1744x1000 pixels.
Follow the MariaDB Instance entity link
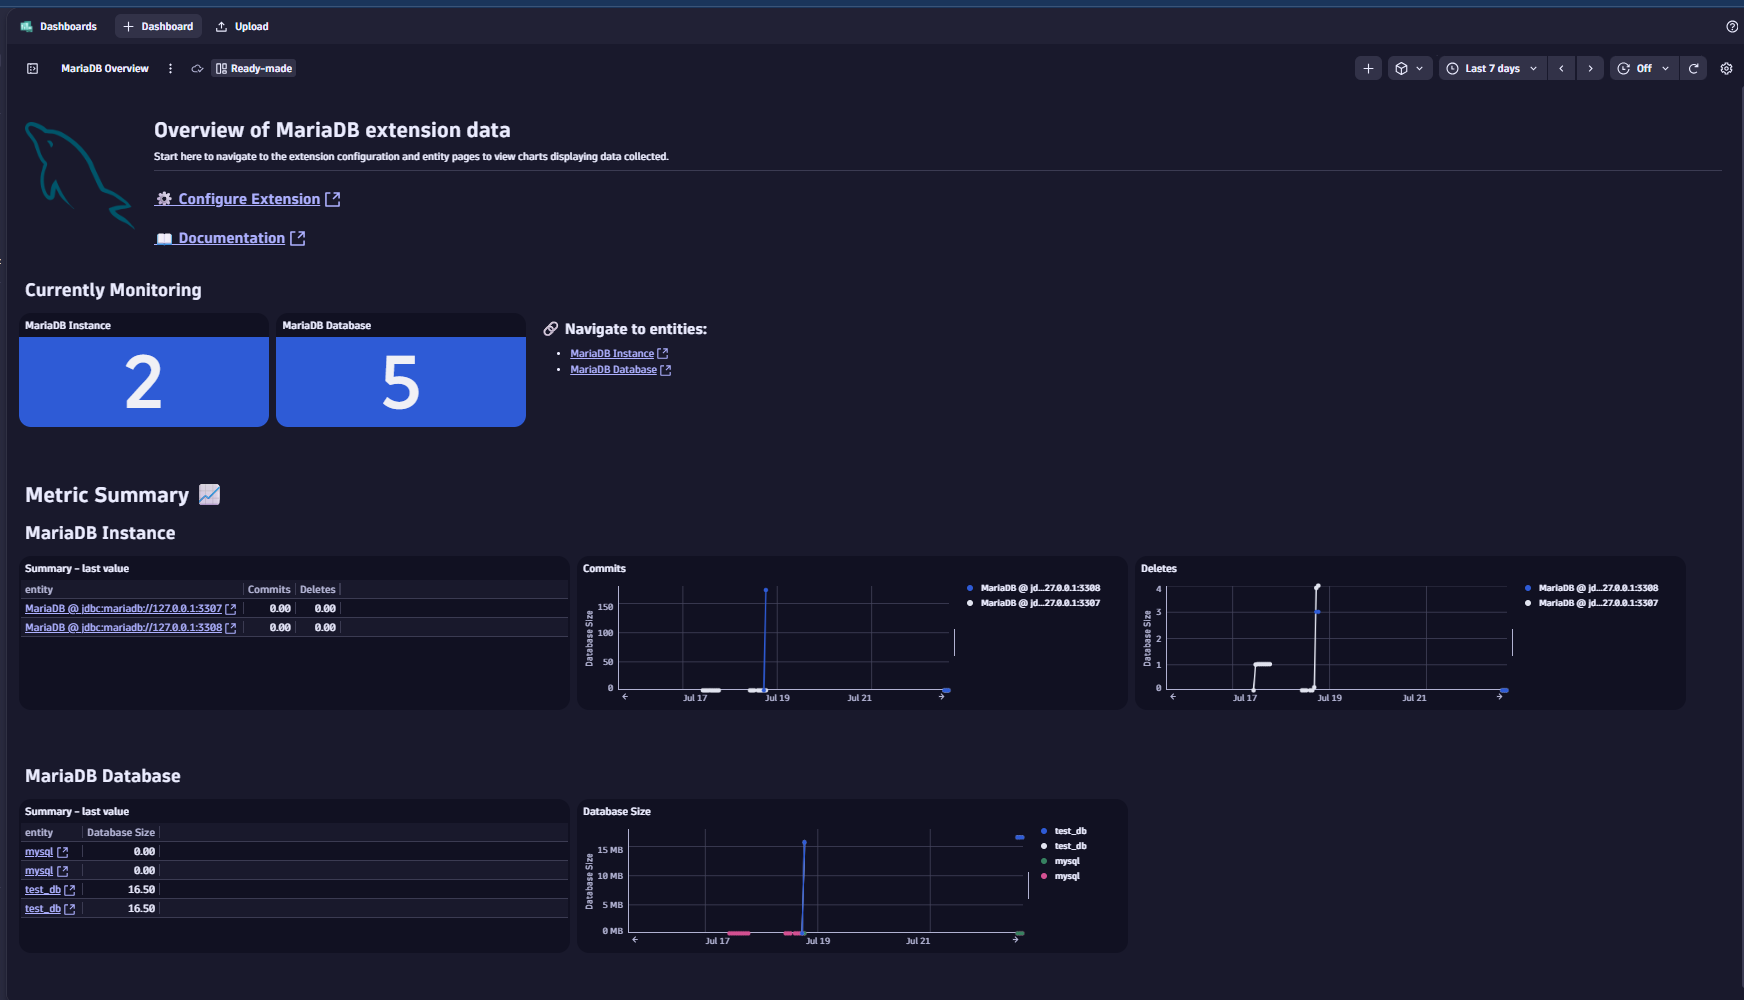[x=612, y=353]
